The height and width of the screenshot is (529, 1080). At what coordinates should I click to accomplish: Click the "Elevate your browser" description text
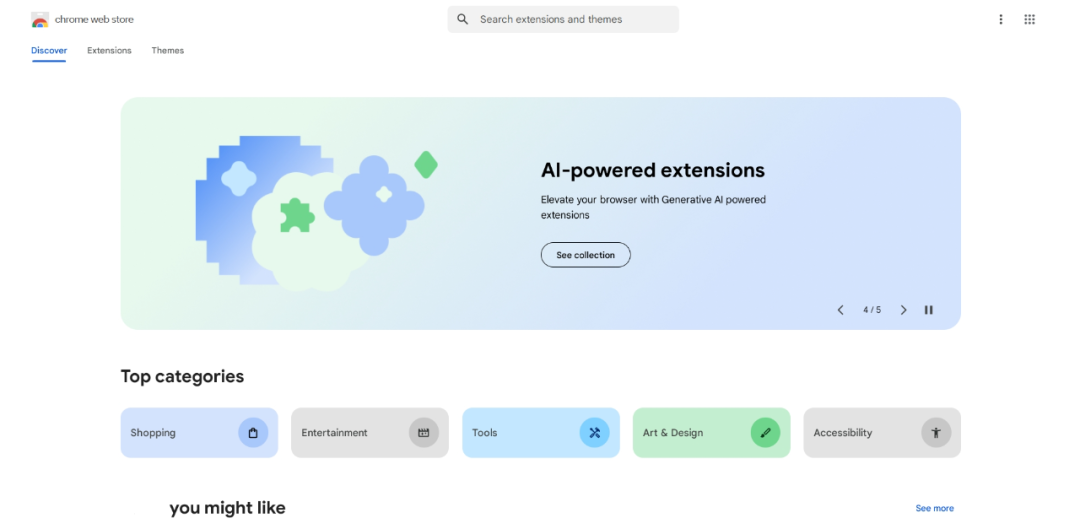point(653,207)
